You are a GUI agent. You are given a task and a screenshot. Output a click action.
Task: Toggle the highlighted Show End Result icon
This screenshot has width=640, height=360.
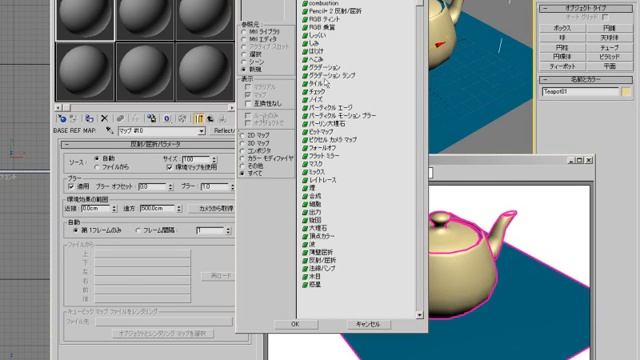tap(198, 118)
